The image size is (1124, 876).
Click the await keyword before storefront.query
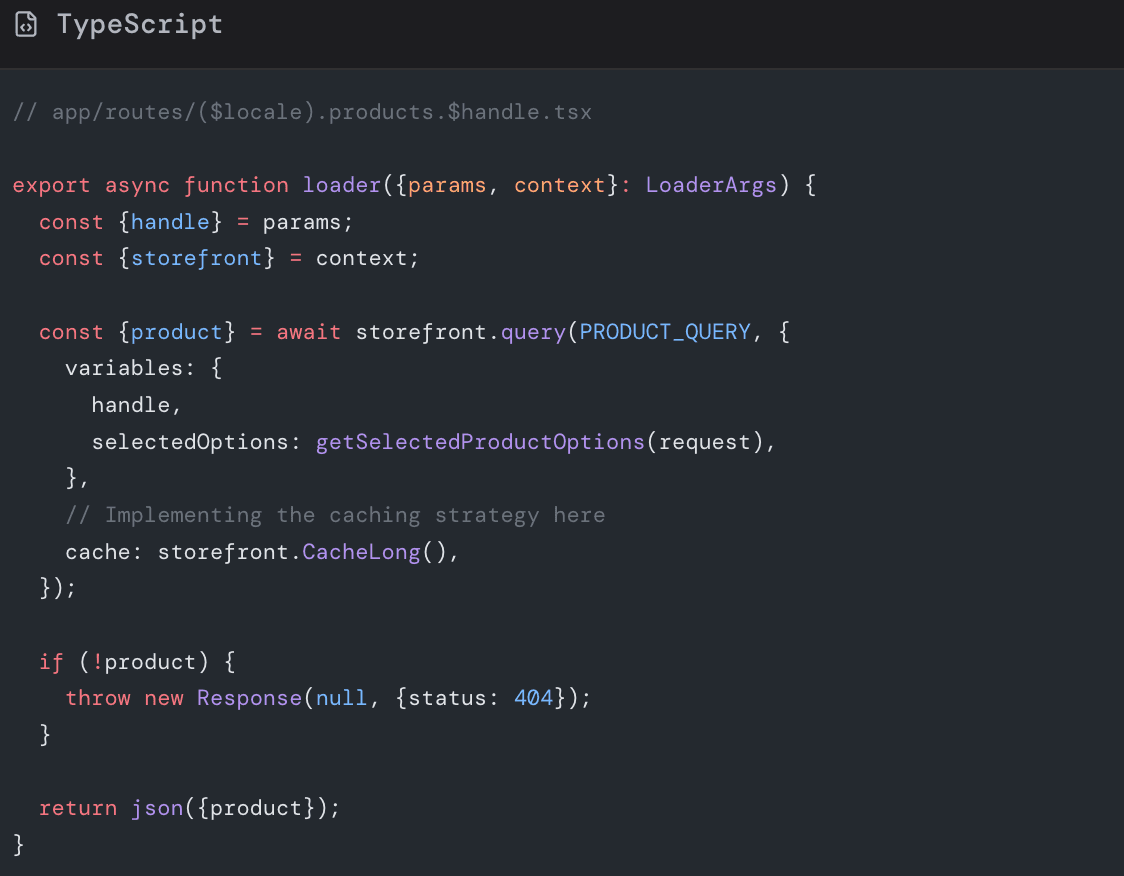[x=308, y=331]
